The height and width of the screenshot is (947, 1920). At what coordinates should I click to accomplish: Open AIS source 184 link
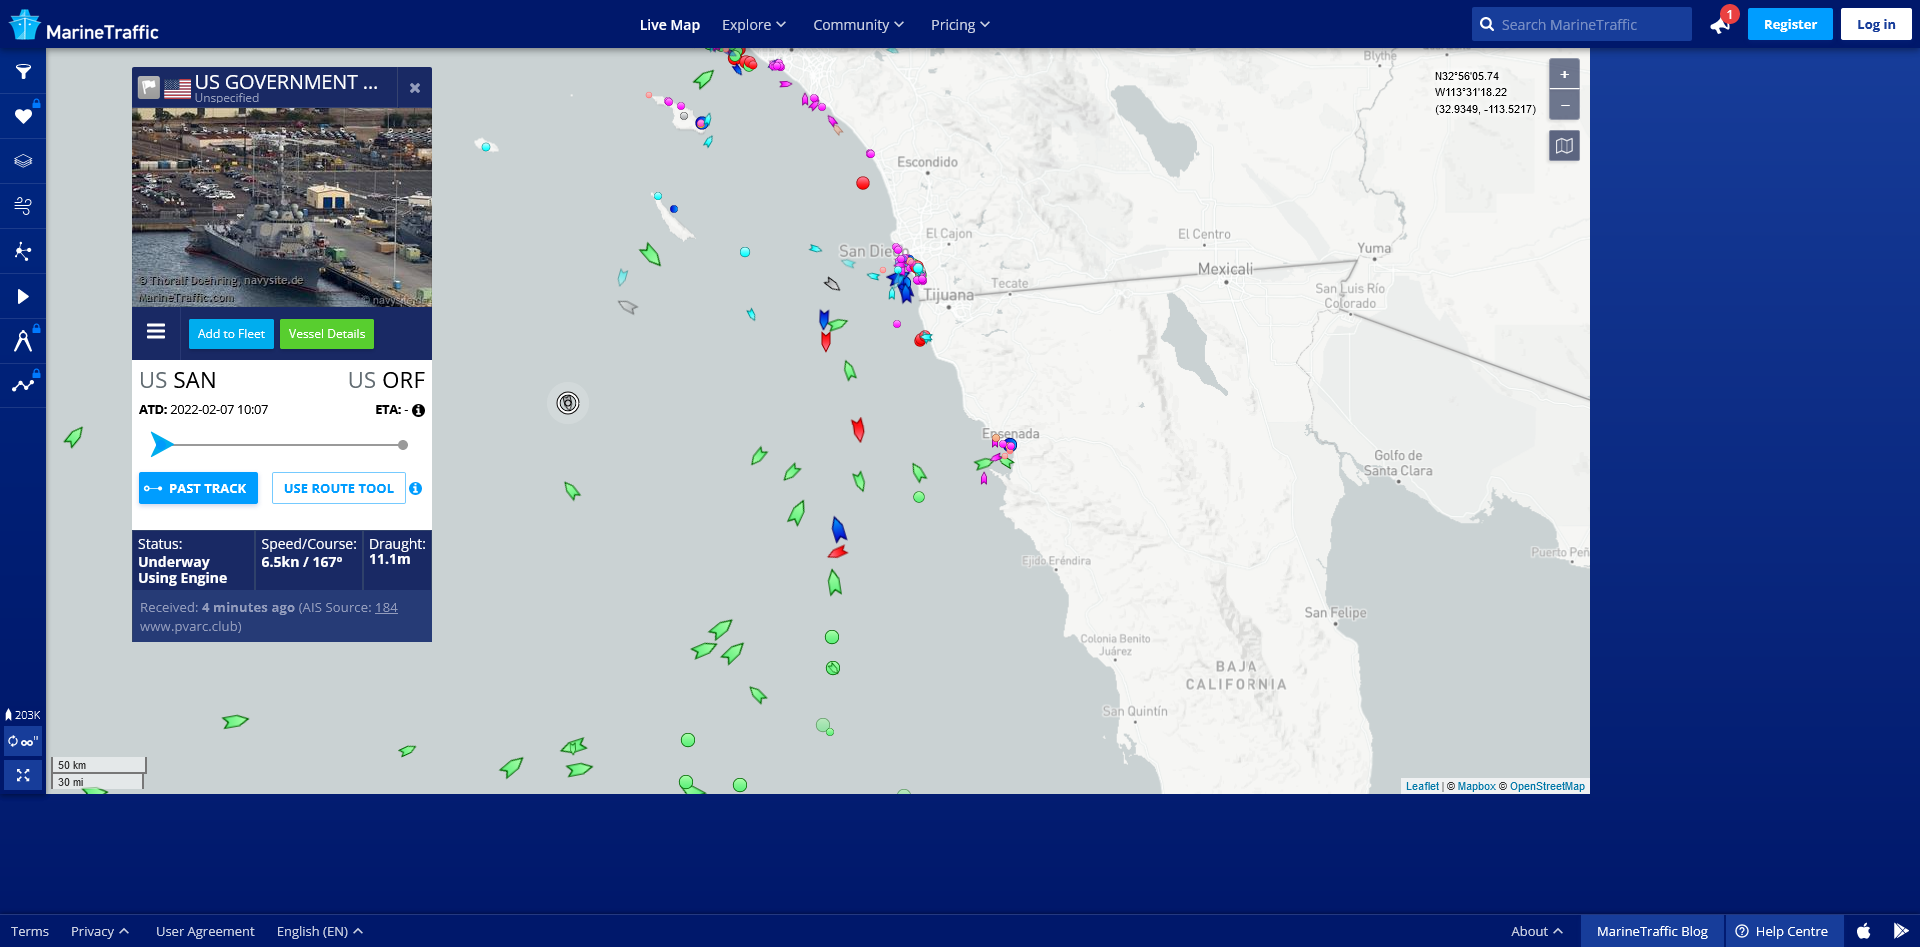tap(386, 607)
